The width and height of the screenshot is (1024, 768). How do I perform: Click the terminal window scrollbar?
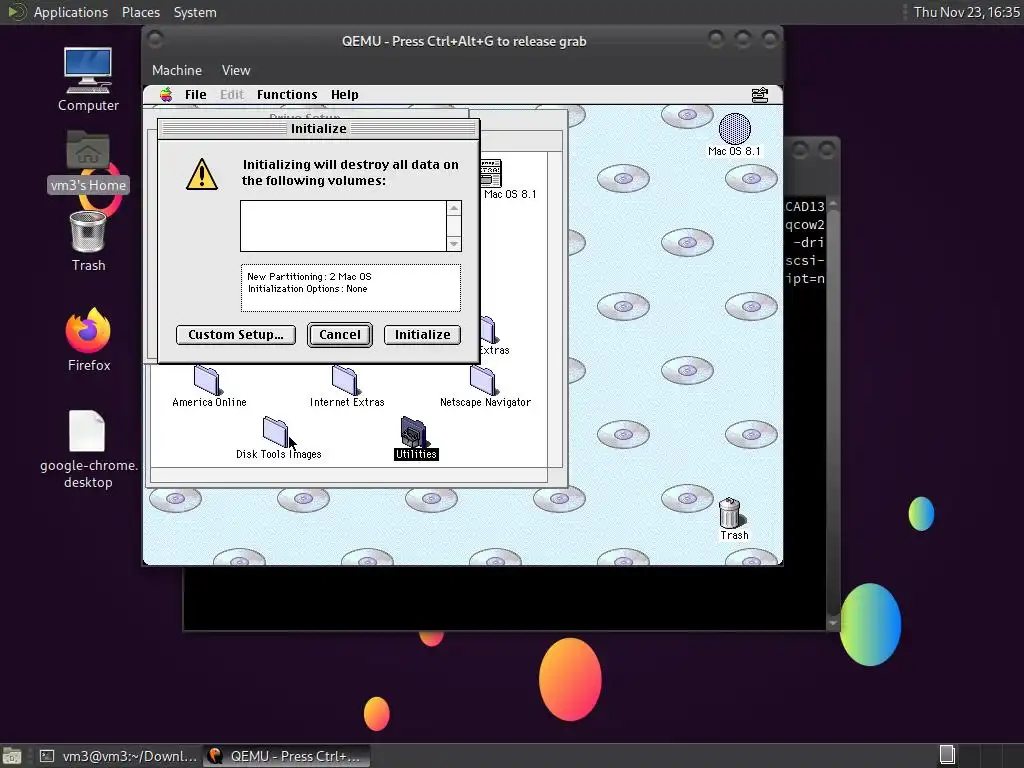833,413
